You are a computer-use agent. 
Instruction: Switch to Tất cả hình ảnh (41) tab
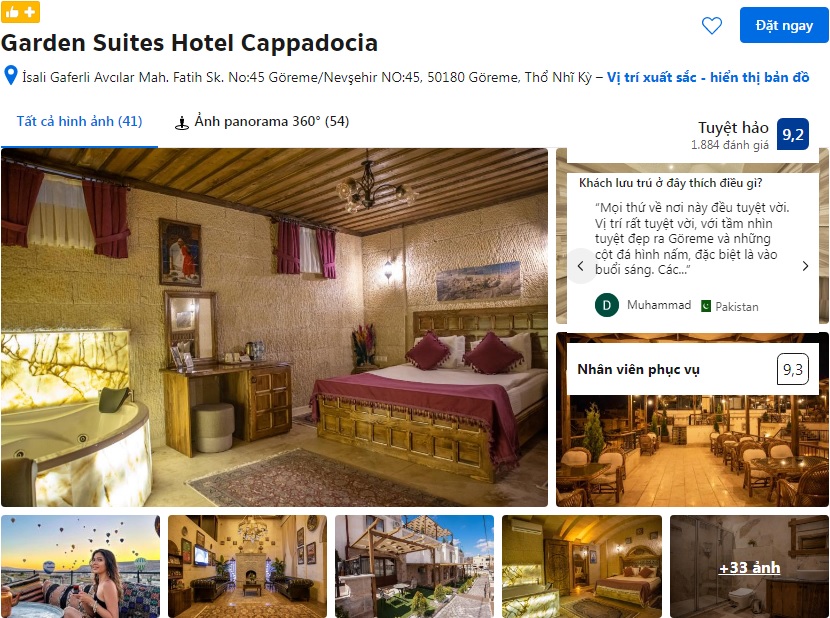79,121
